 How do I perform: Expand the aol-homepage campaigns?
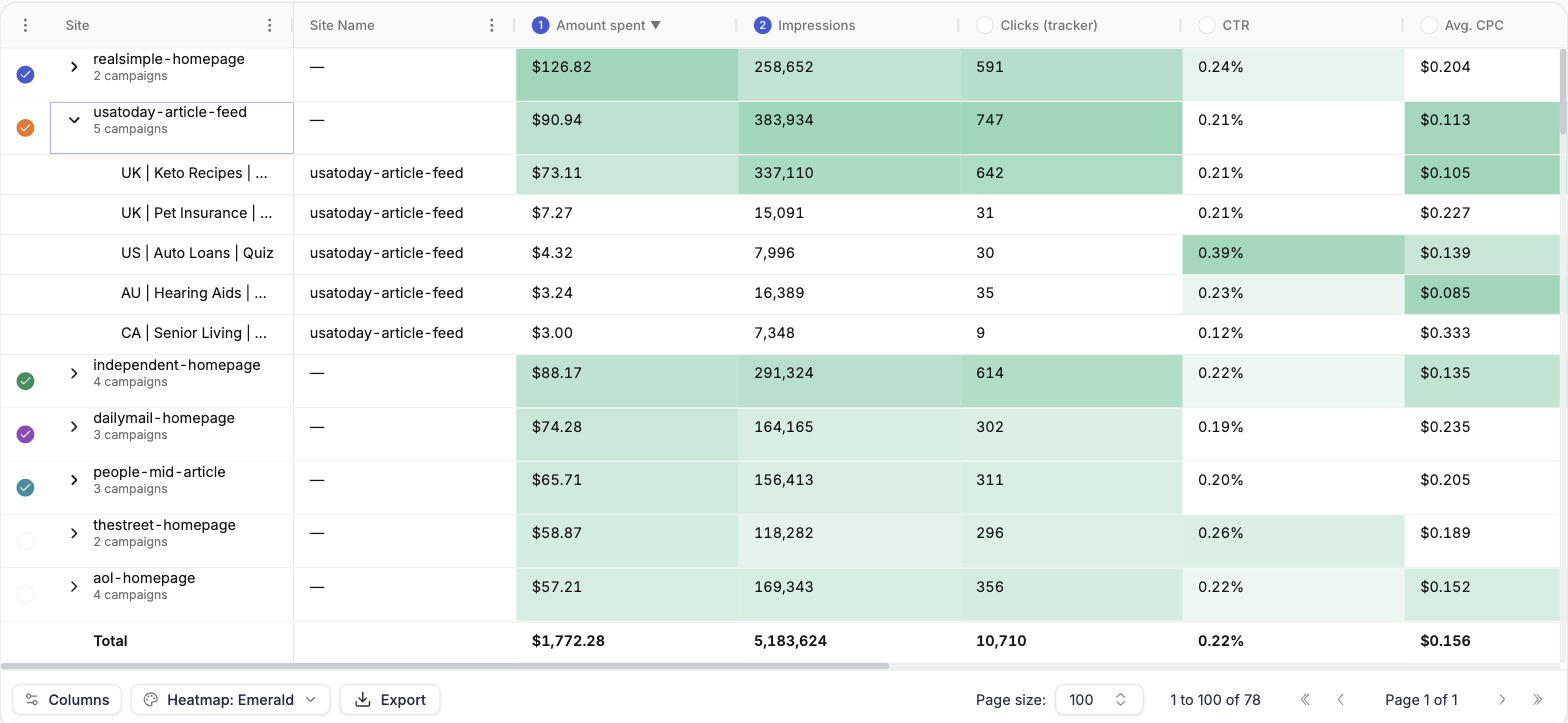tap(74, 587)
